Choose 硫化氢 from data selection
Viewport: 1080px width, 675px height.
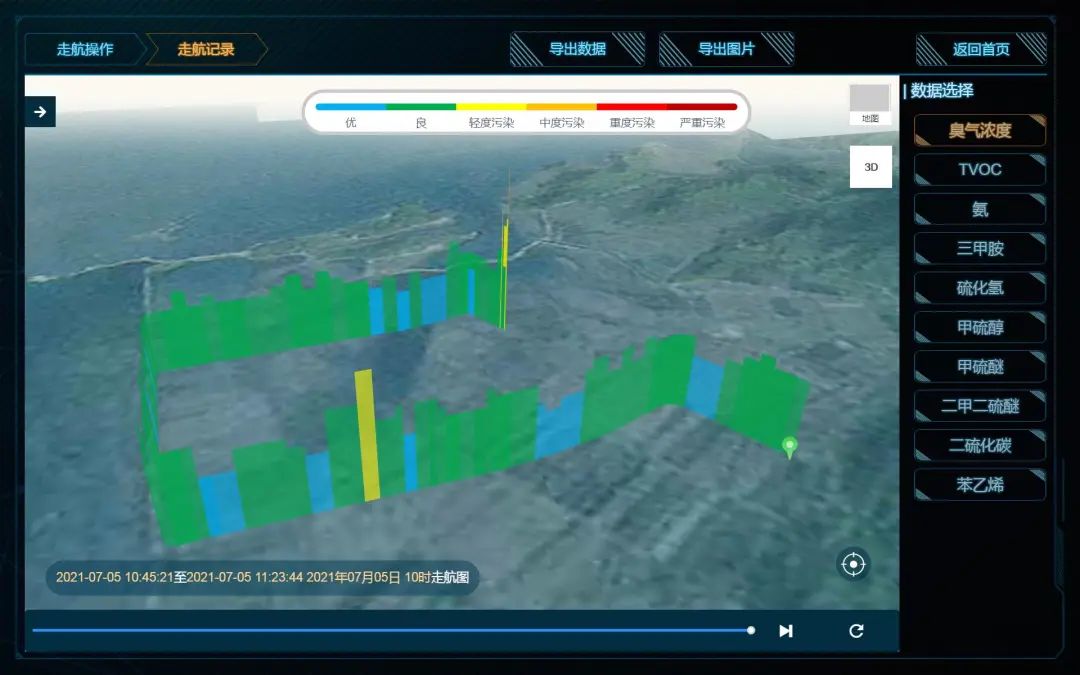[x=980, y=288]
